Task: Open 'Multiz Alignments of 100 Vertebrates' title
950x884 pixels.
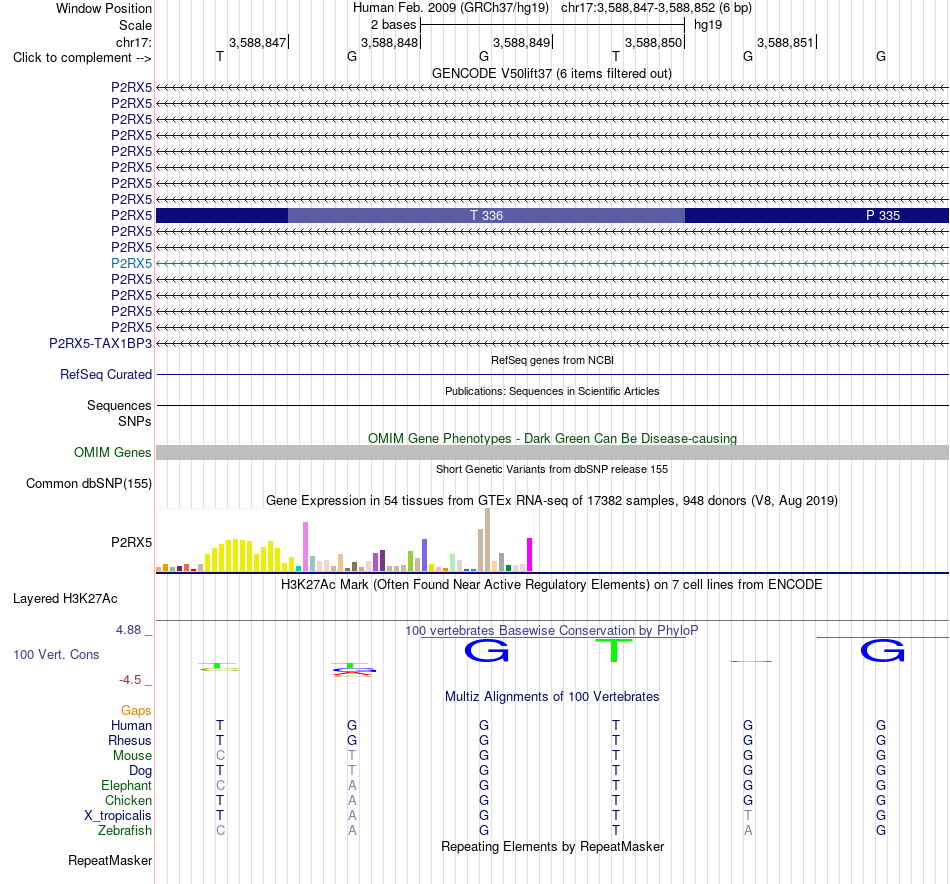Action: tap(552, 696)
